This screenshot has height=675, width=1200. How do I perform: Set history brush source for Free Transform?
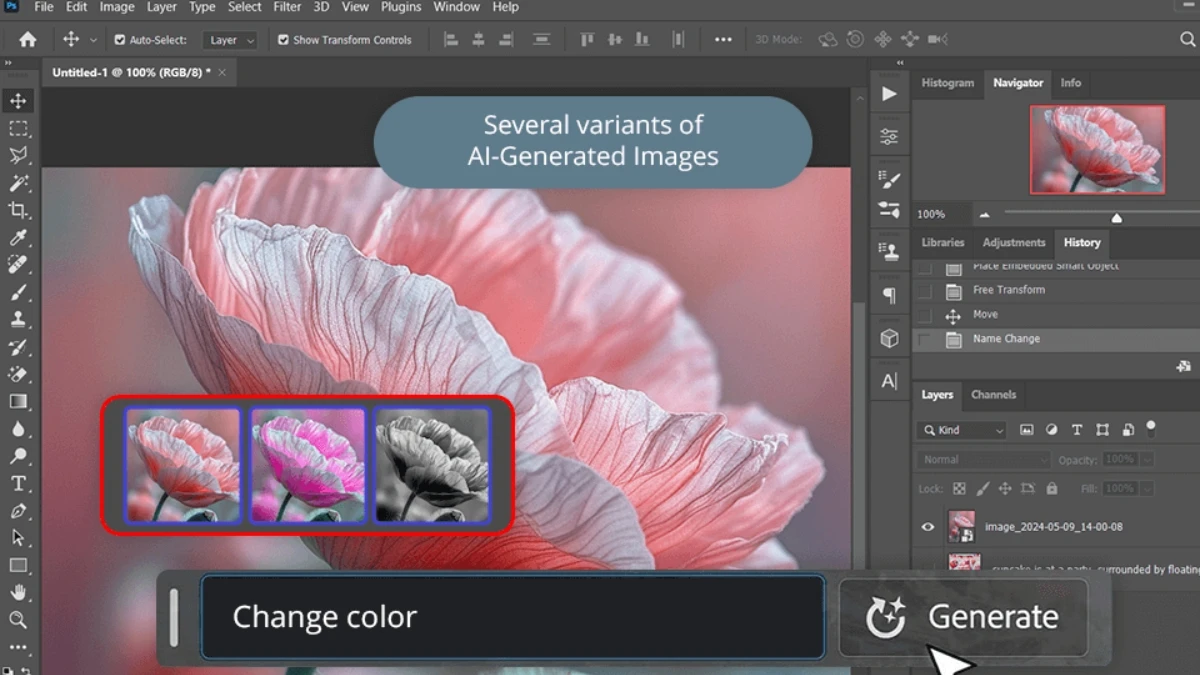[x=925, y=291]
